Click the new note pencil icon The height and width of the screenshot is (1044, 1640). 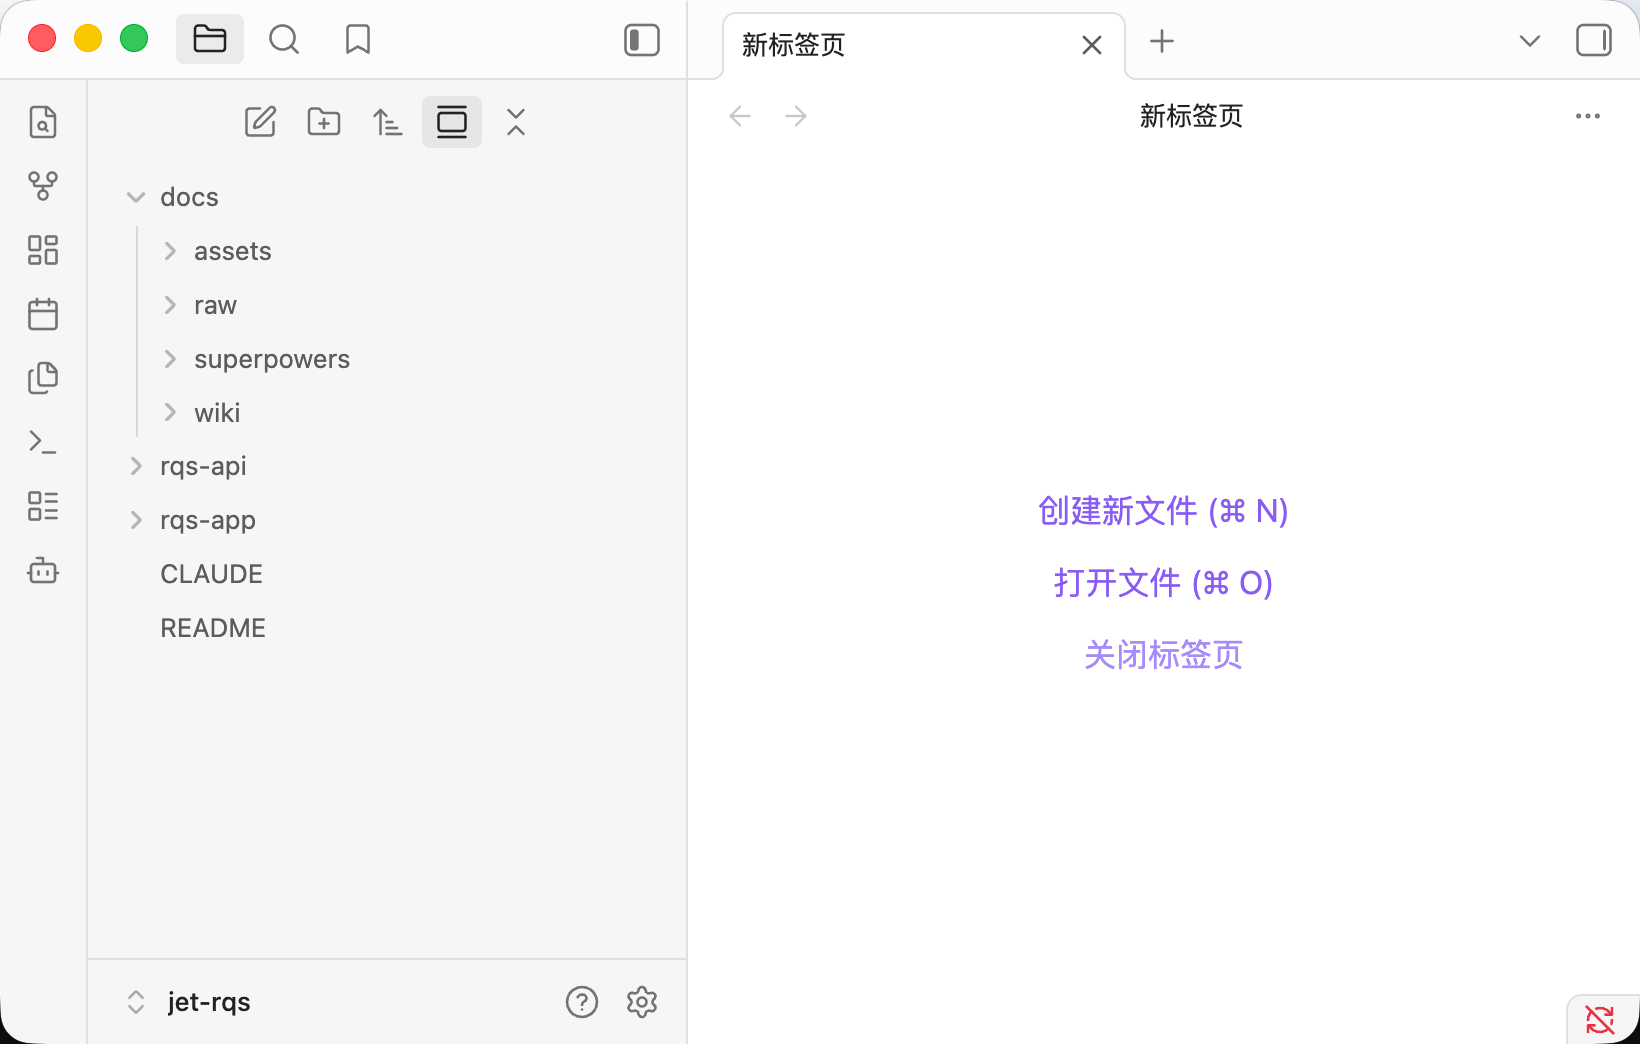[260, 122]
